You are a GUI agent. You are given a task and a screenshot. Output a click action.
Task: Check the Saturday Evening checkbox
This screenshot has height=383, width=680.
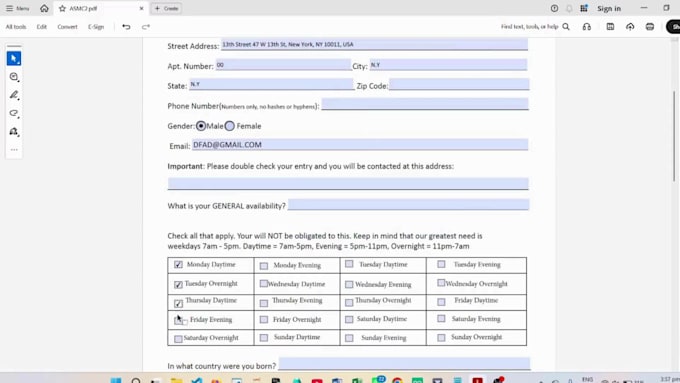pos(441,319)
